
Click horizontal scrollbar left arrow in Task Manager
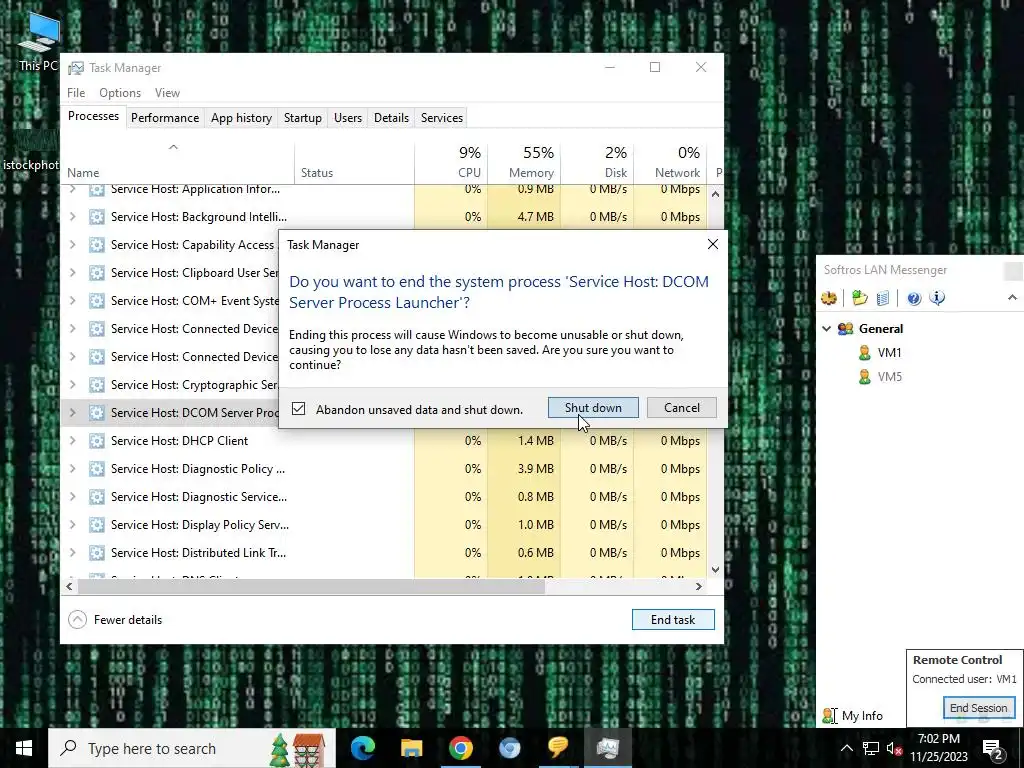69,586
